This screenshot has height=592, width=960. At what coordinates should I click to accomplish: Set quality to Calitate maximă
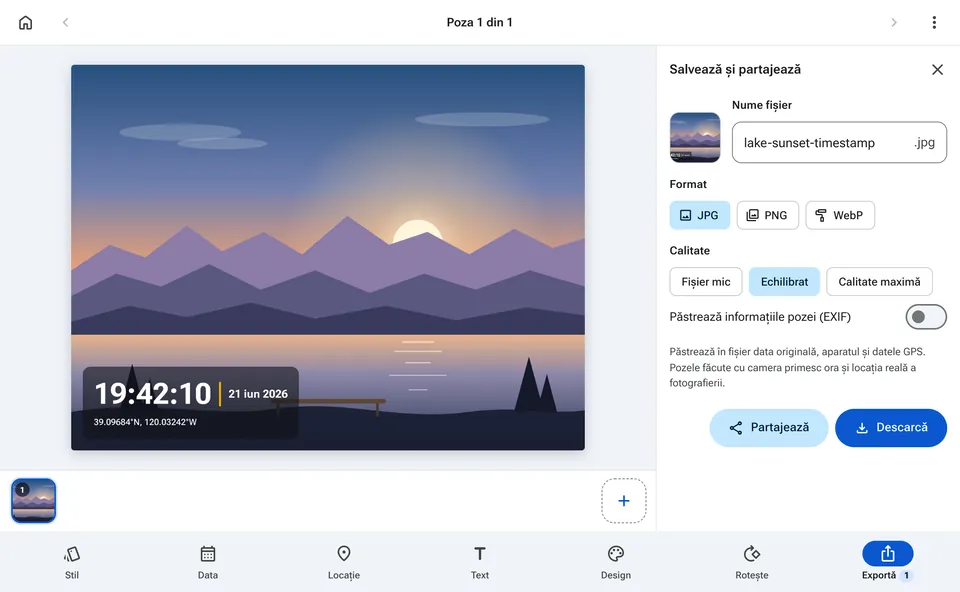(x=879, y=282)
